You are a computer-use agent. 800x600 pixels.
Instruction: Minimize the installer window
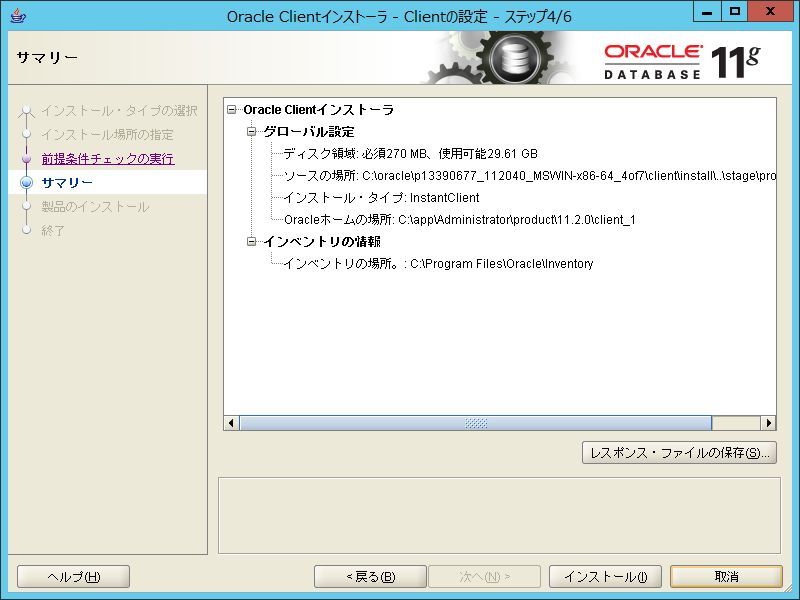pyautogui.click(x=707, y=12)
